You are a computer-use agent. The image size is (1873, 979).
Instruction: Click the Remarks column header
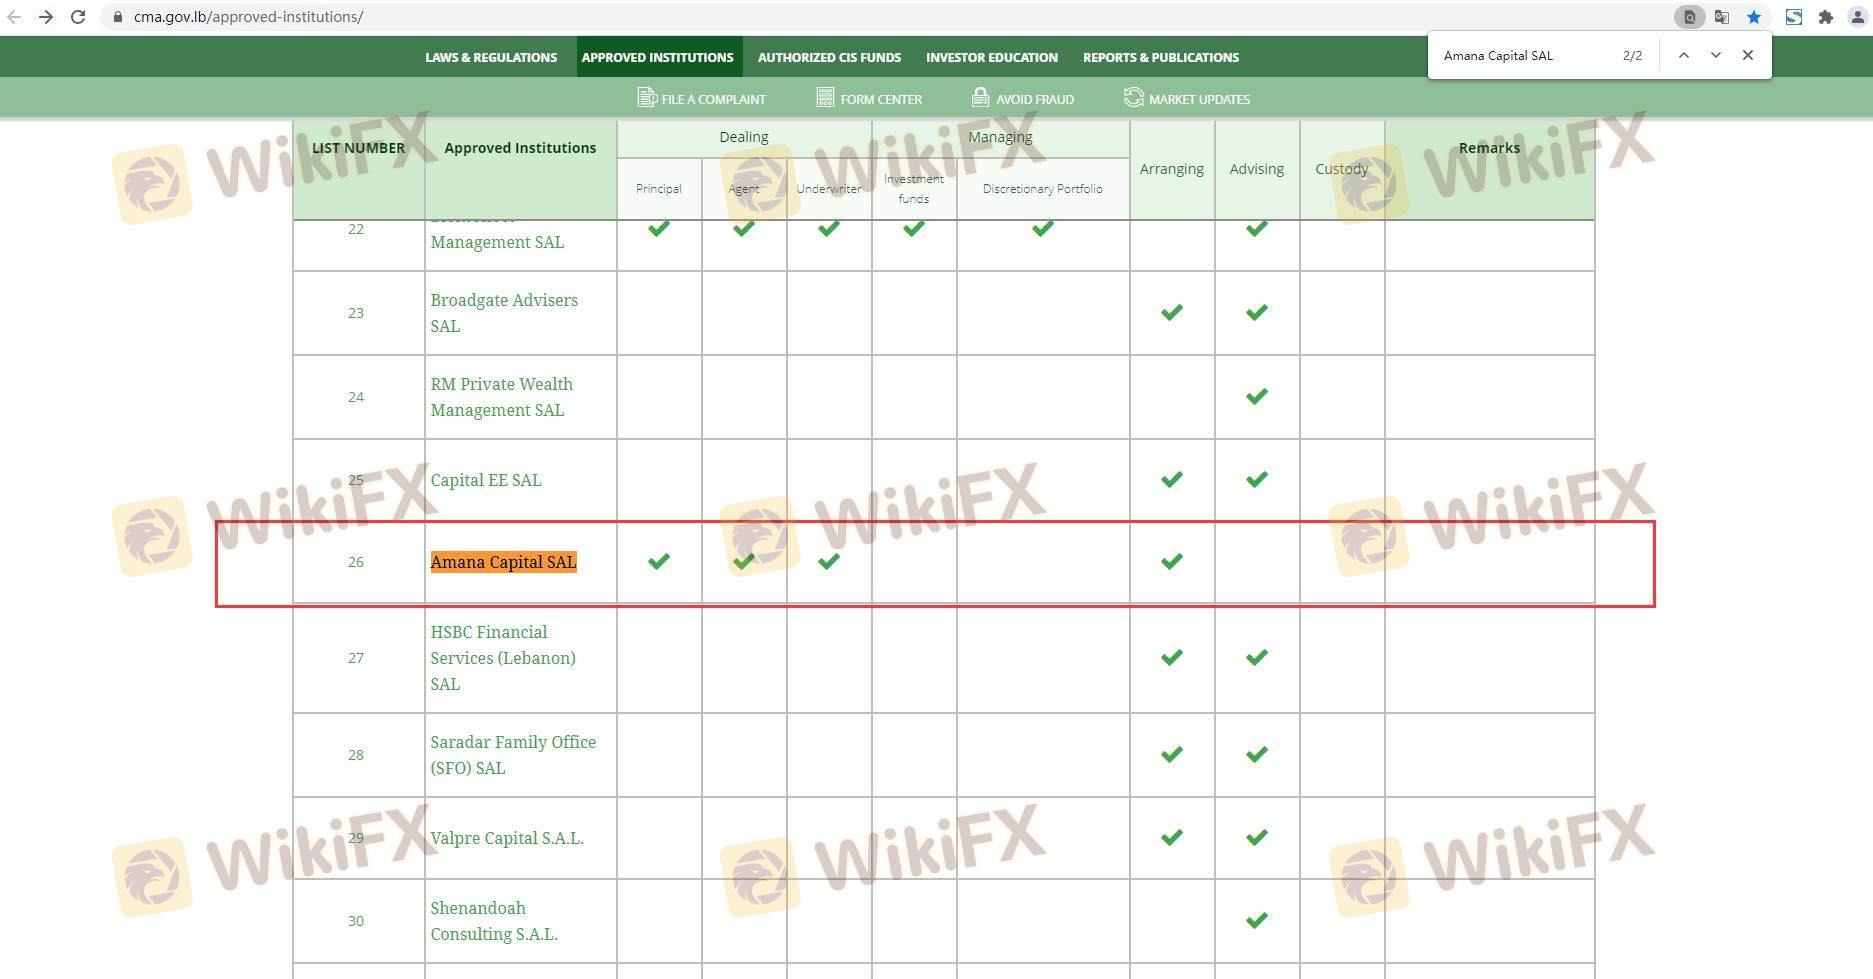1489,148
